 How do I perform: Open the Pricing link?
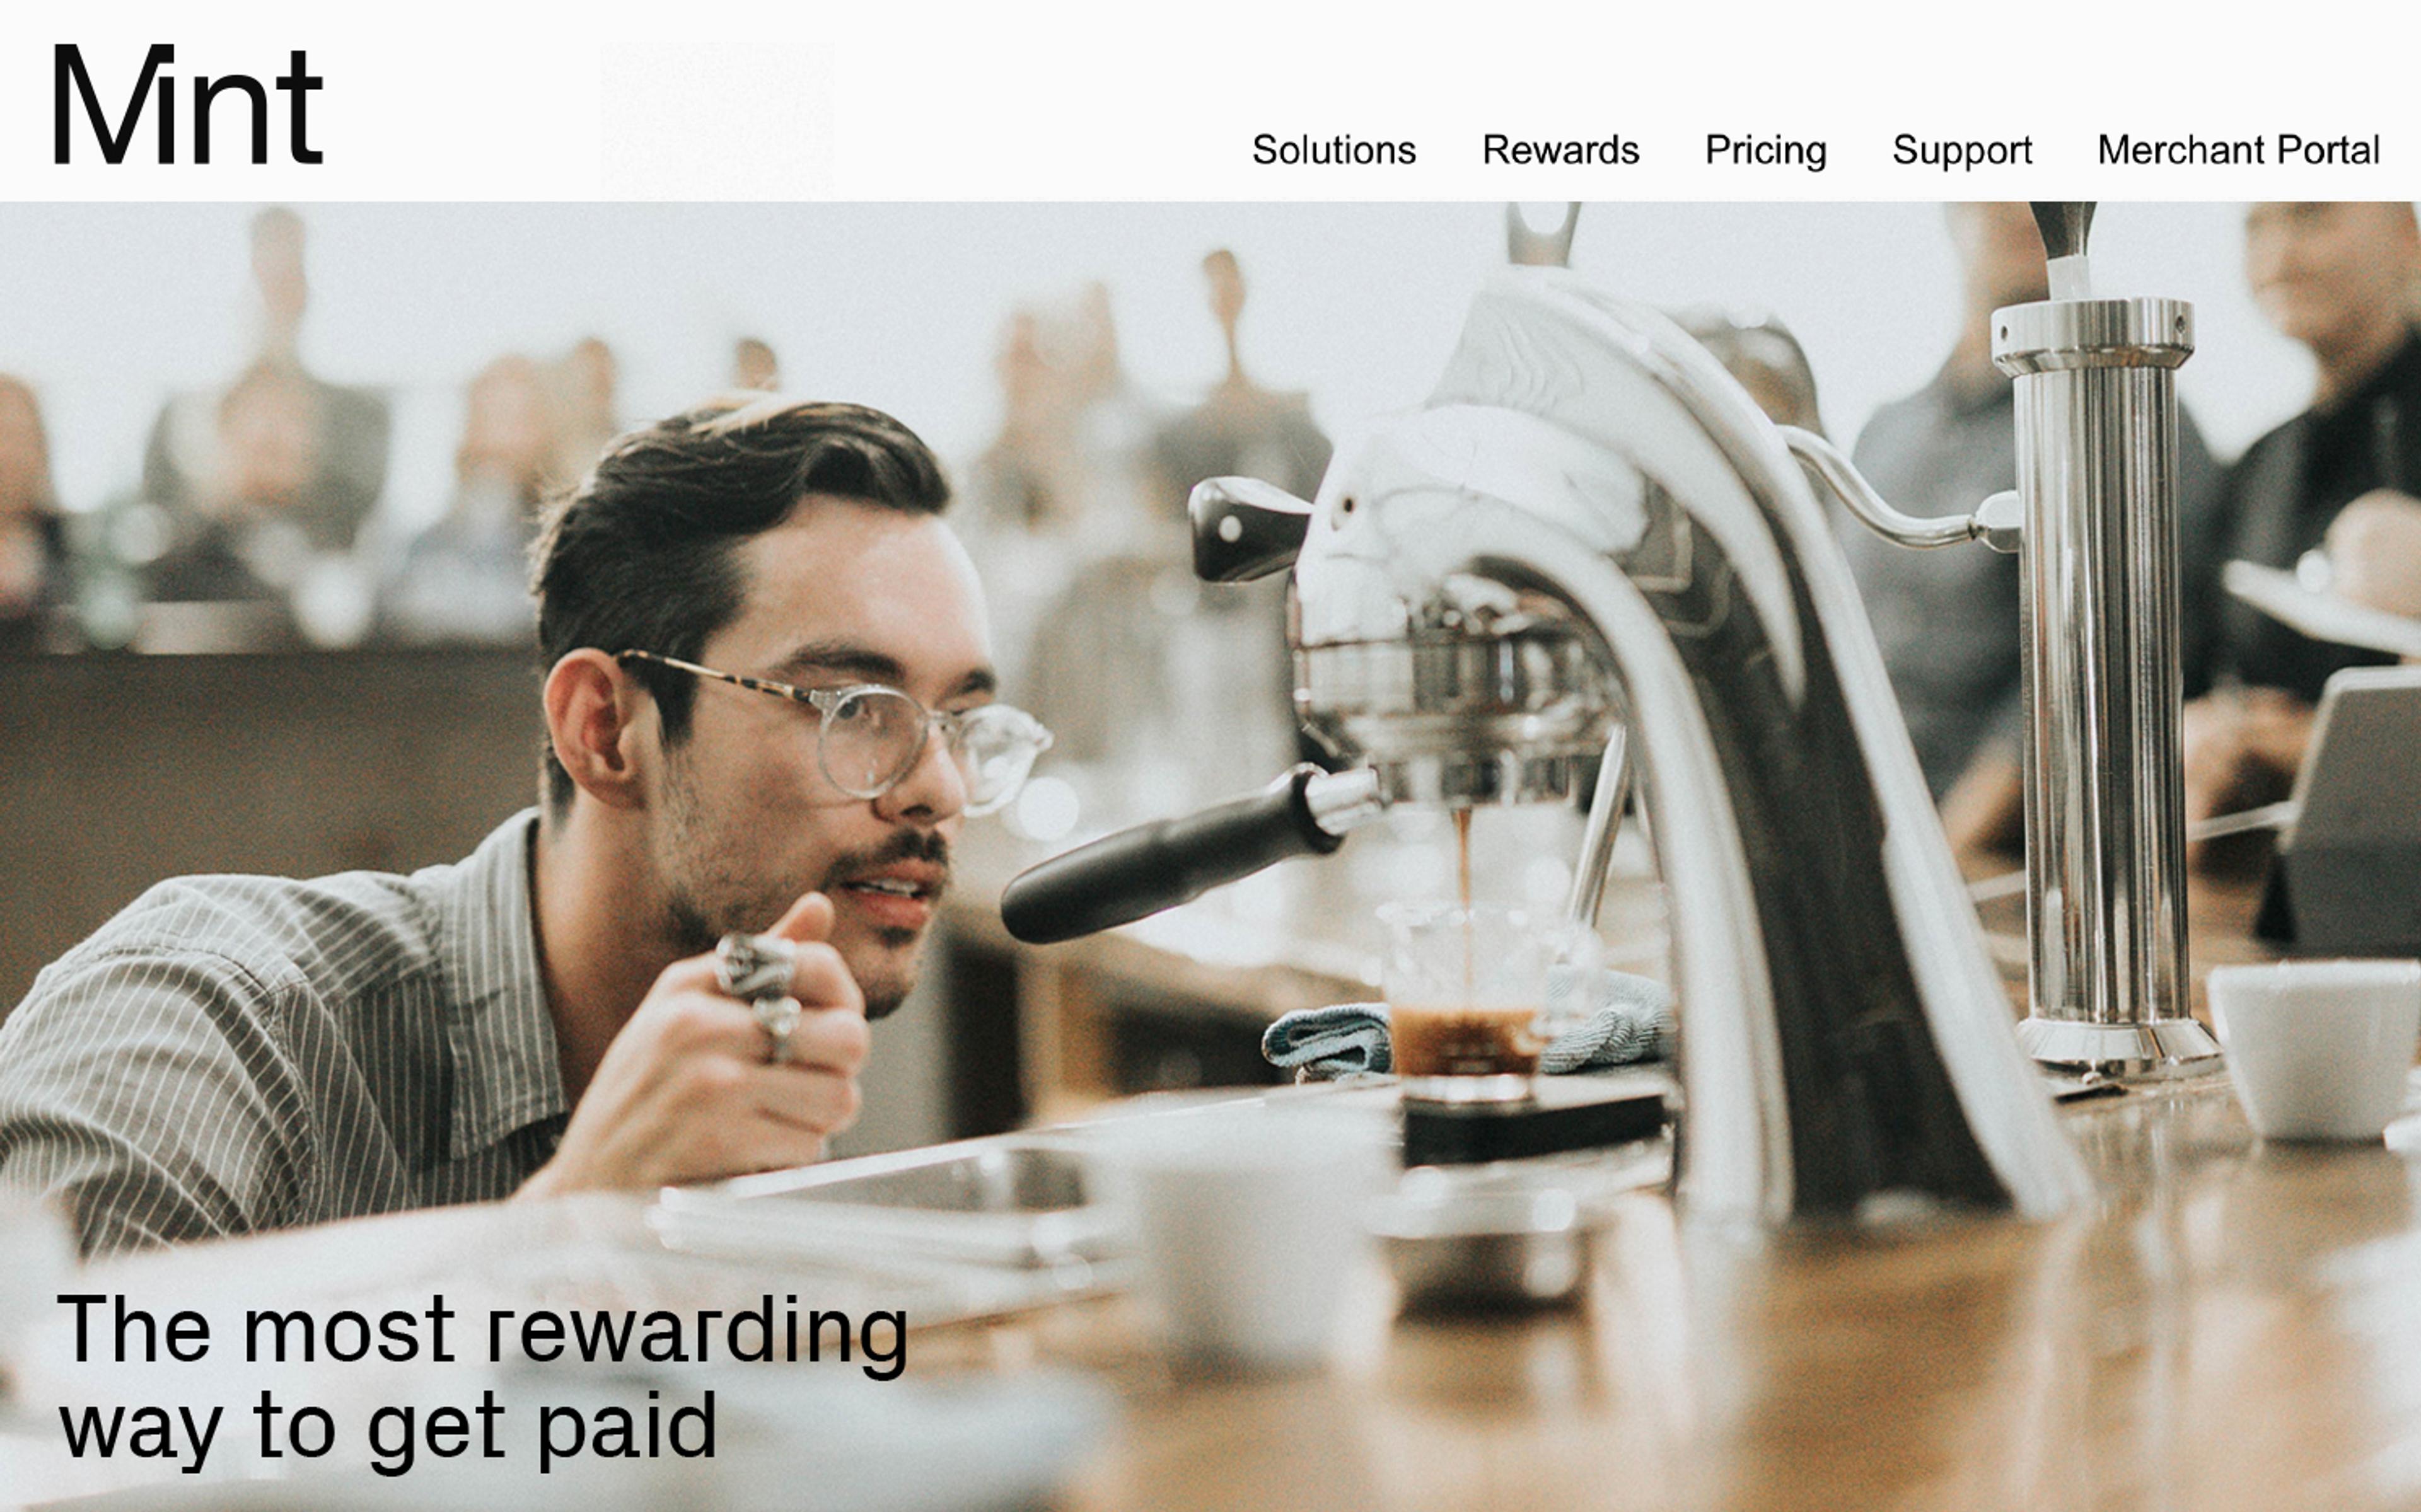[x=1765, y=151]
